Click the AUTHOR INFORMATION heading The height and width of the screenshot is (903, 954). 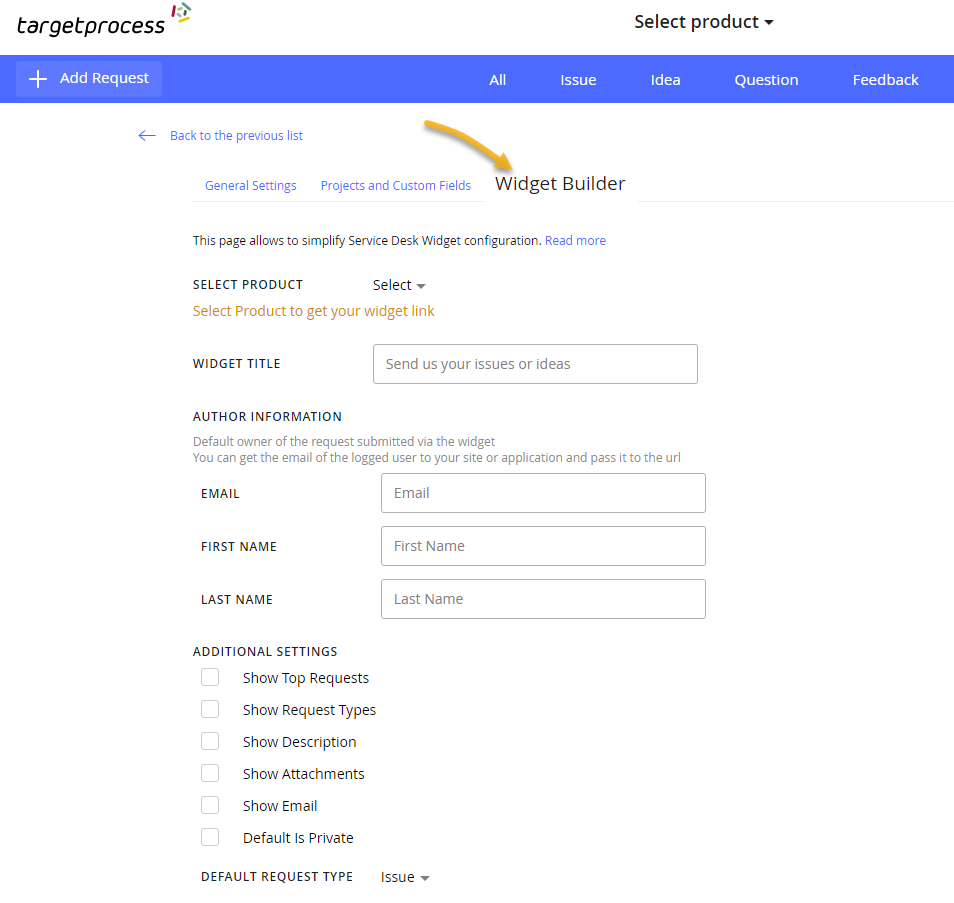267,417
